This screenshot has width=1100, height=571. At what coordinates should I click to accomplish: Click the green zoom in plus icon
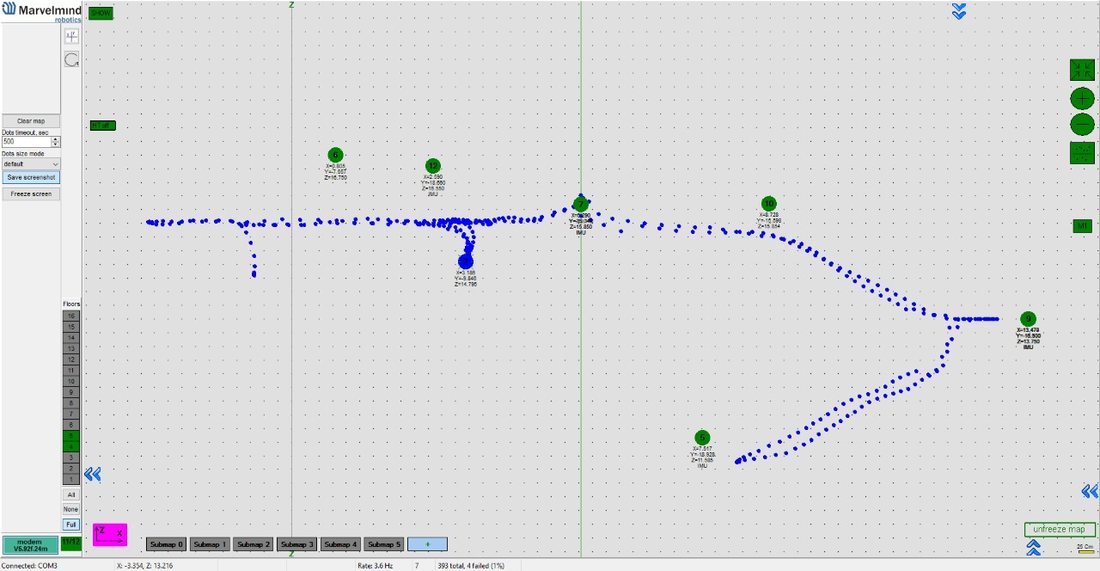pos(1082,99)
